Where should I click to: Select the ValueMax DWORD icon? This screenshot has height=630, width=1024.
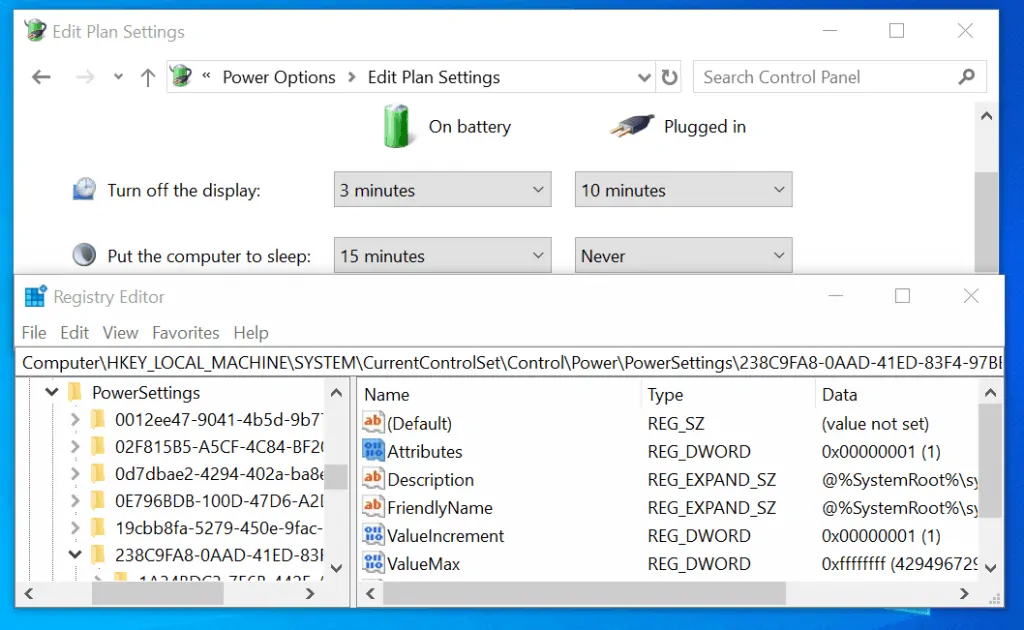coord(373,563)
